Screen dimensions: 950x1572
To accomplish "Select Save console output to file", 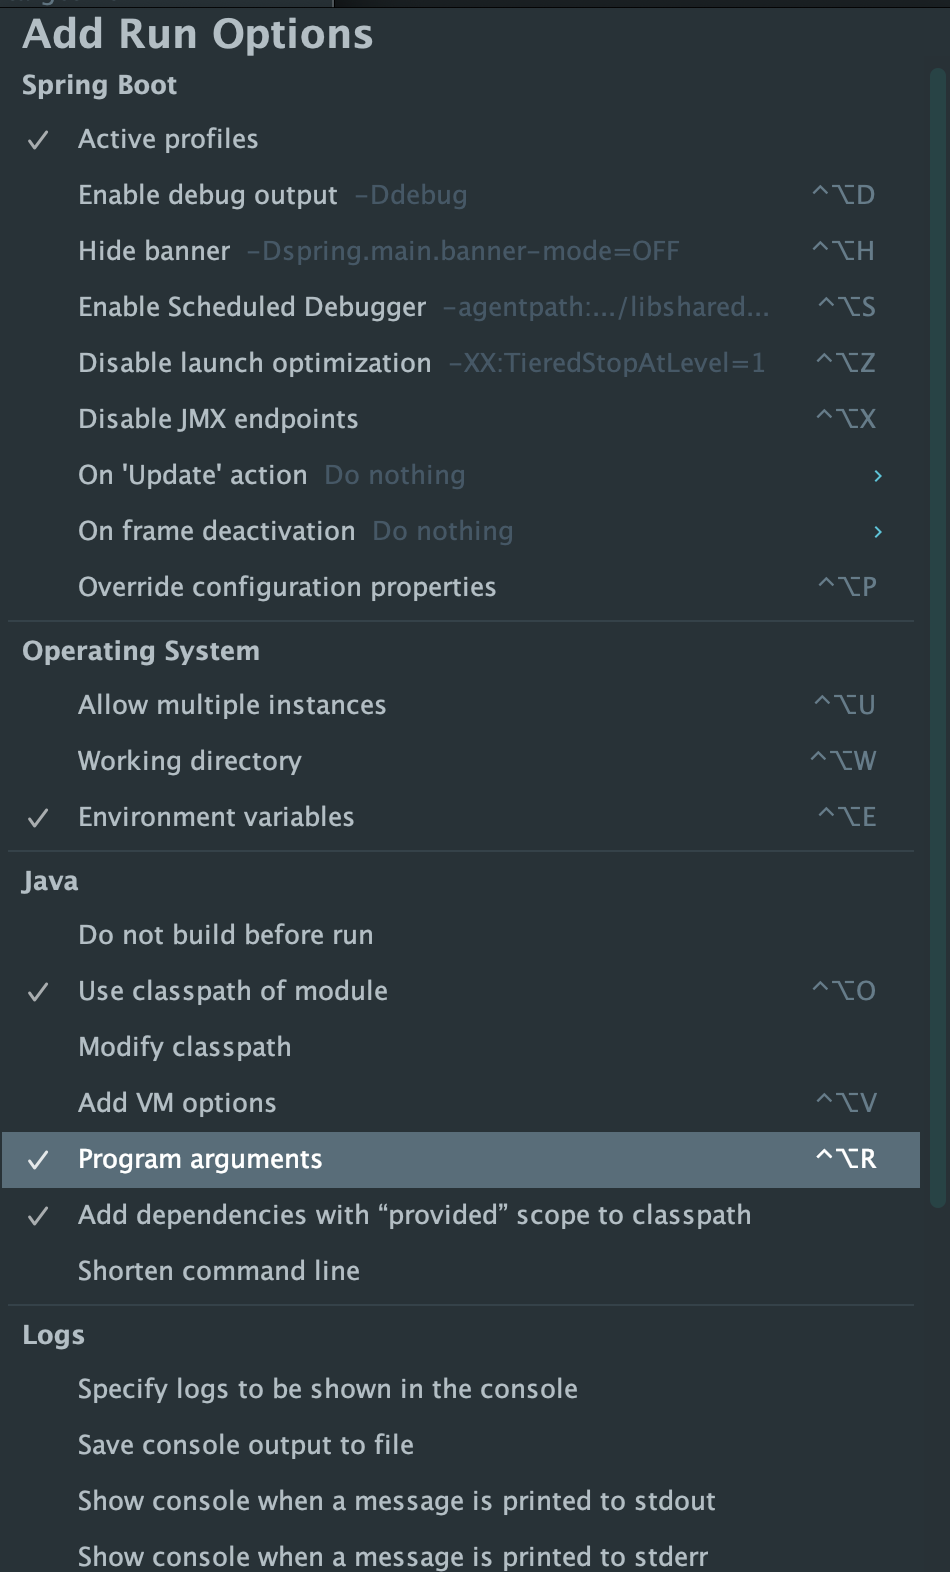I will click(461, 1445).
